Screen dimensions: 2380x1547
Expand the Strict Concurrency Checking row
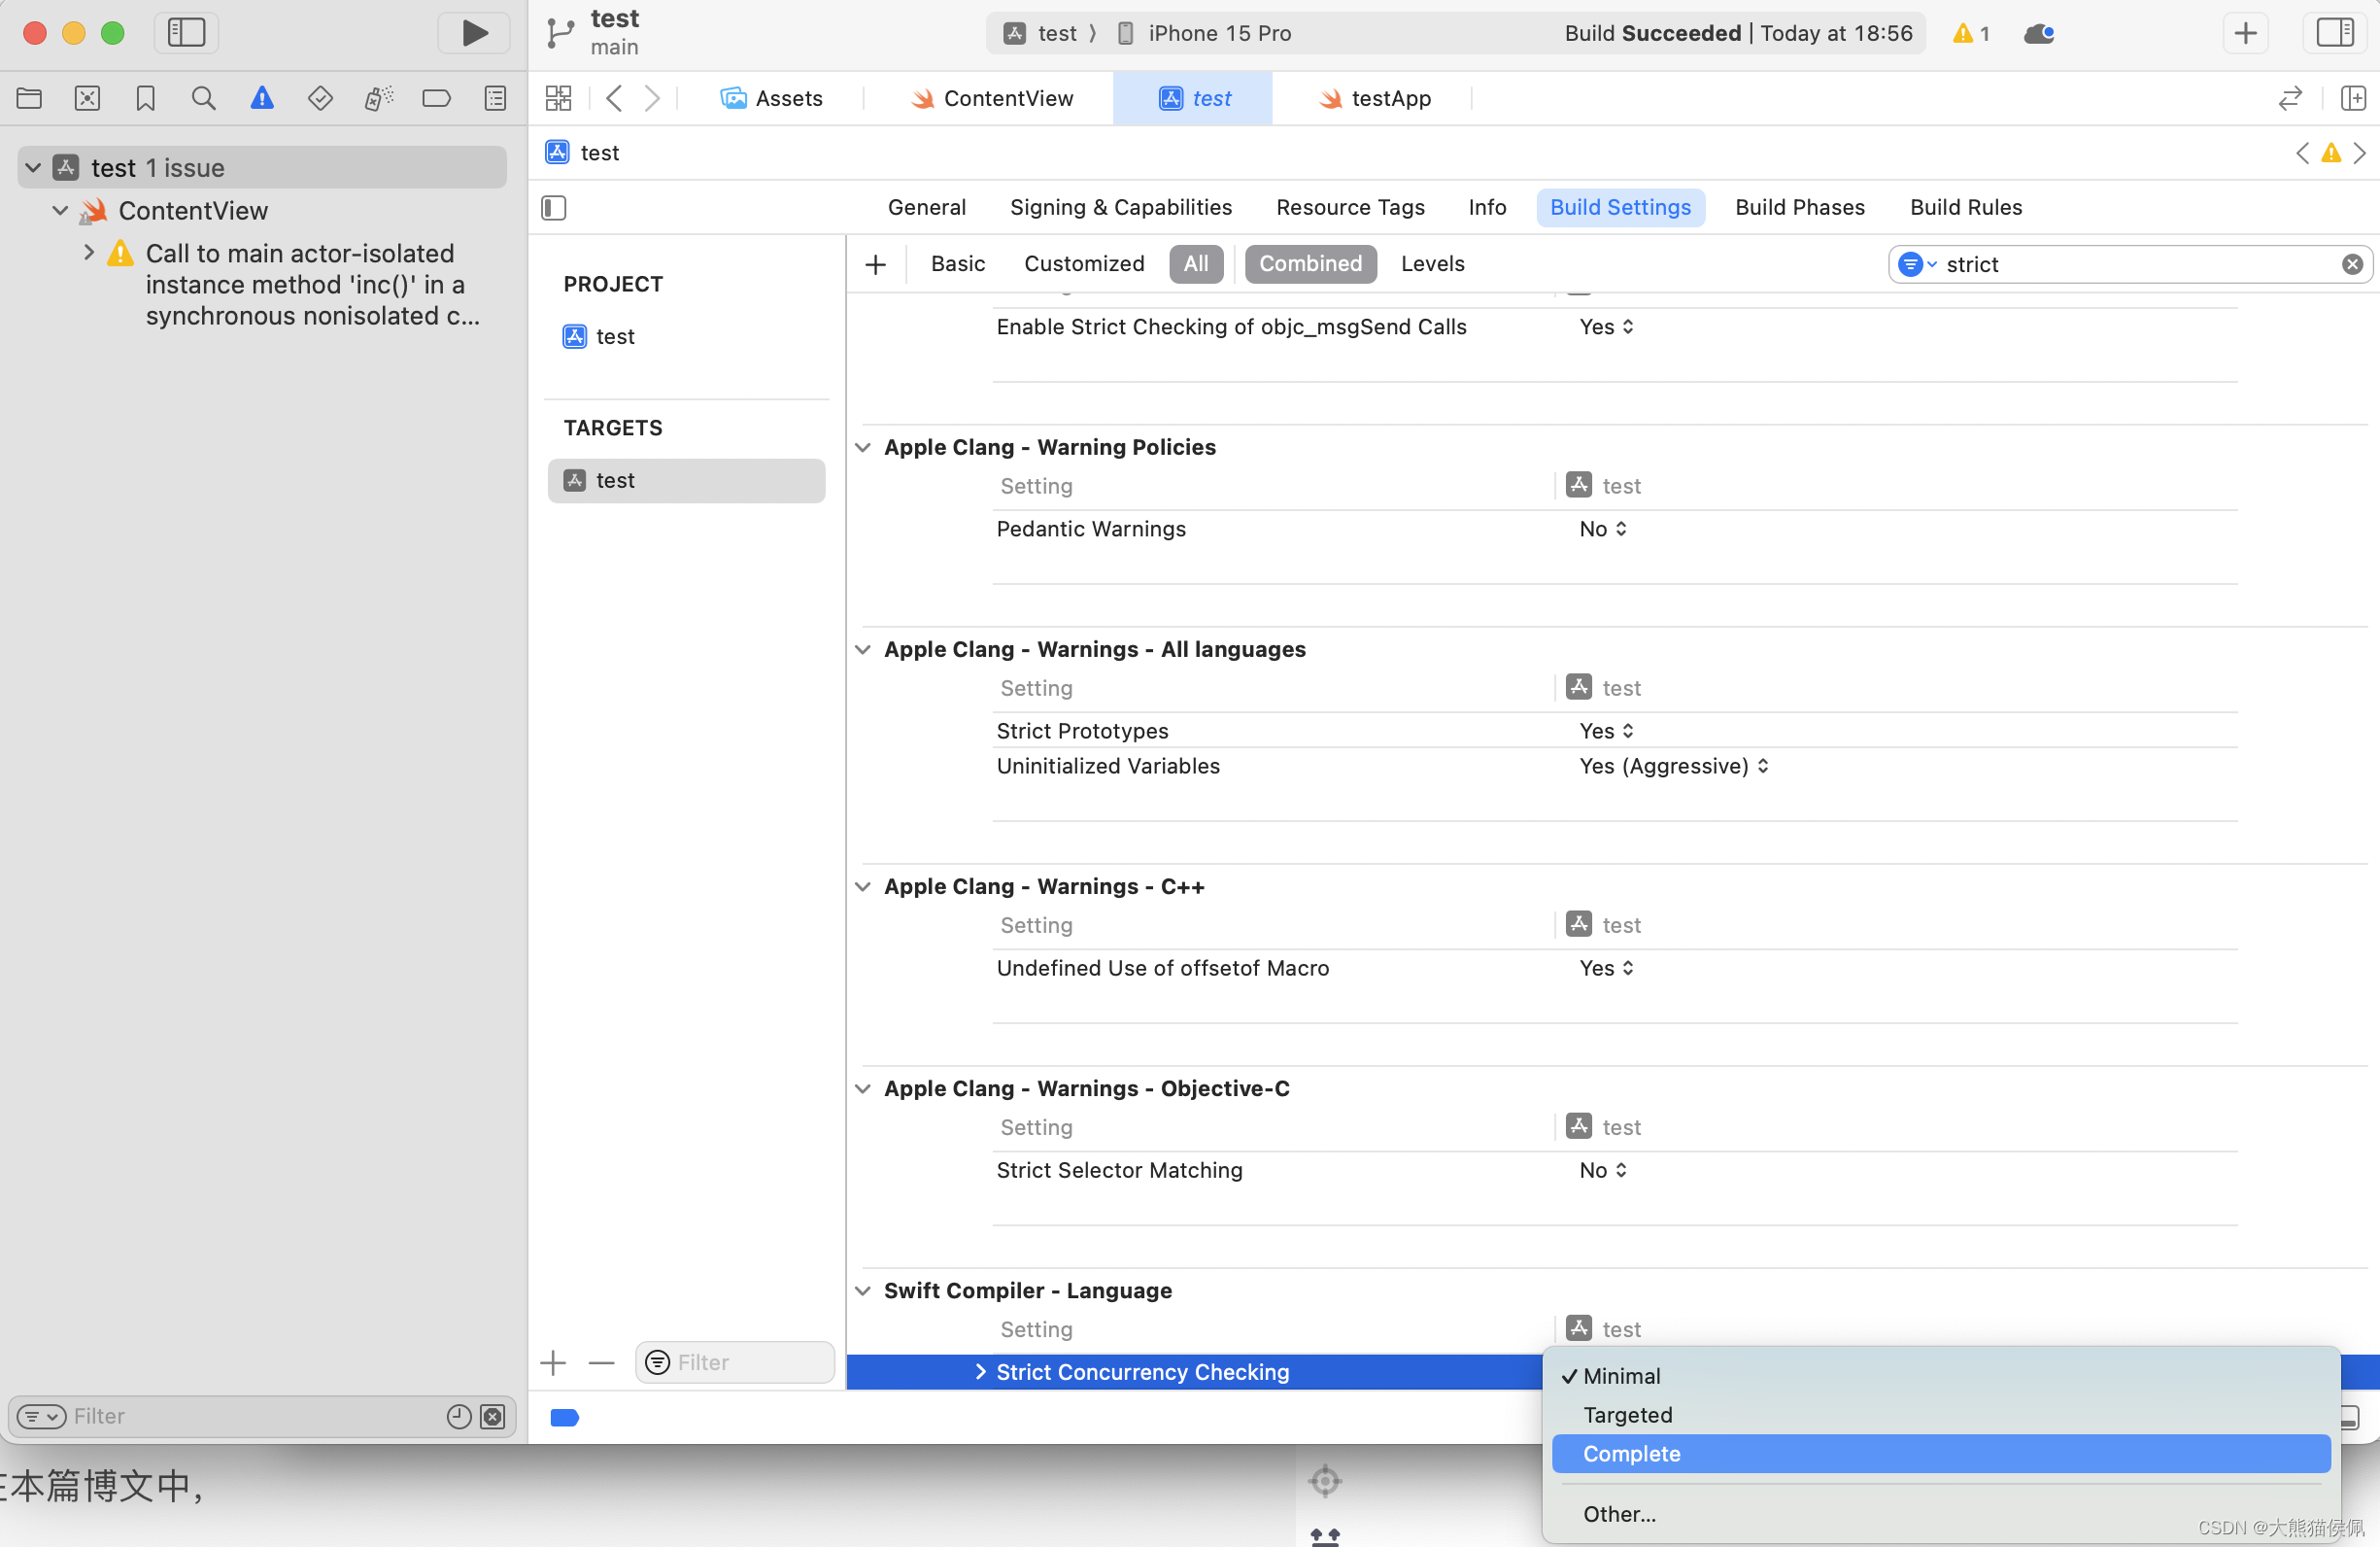click(x=982, y=1372)
